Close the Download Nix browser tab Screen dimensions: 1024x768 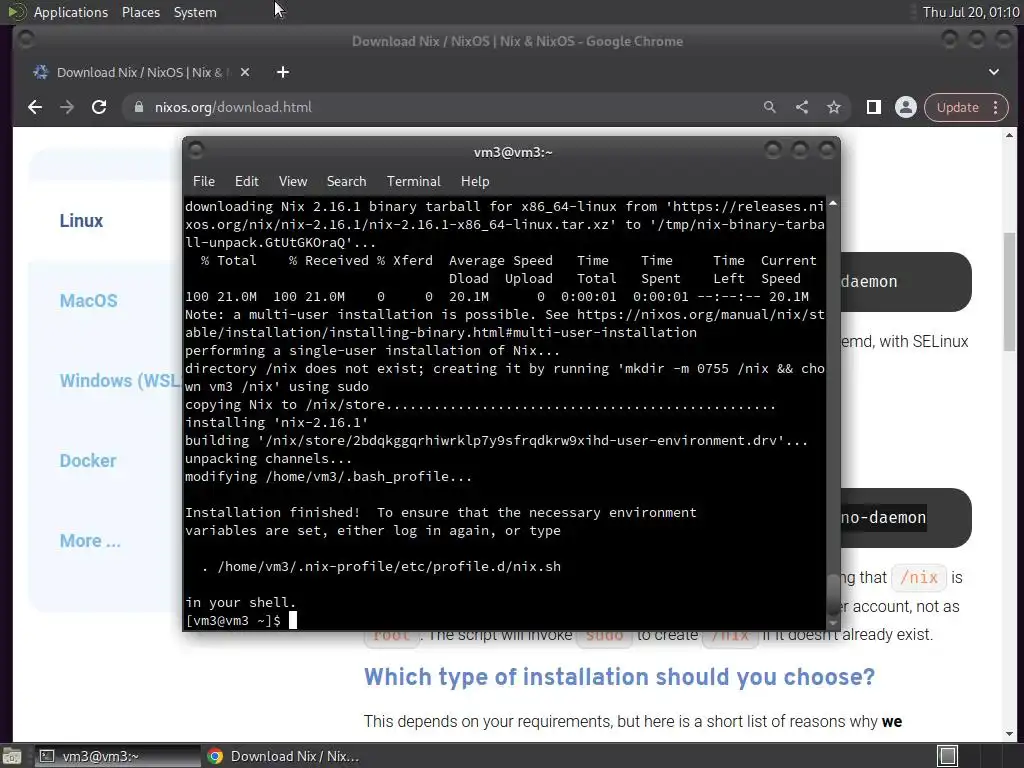245,72
